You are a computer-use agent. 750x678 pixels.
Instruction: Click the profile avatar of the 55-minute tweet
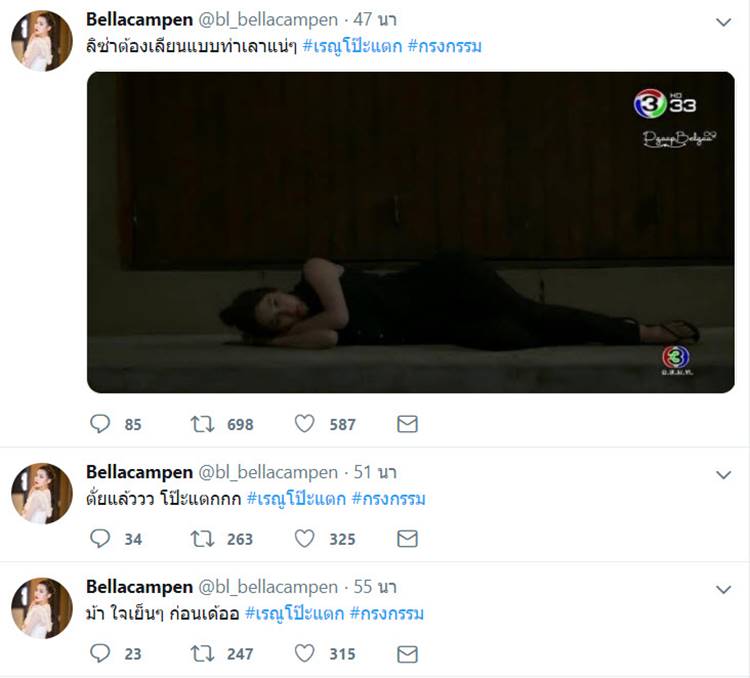point(41,609)
